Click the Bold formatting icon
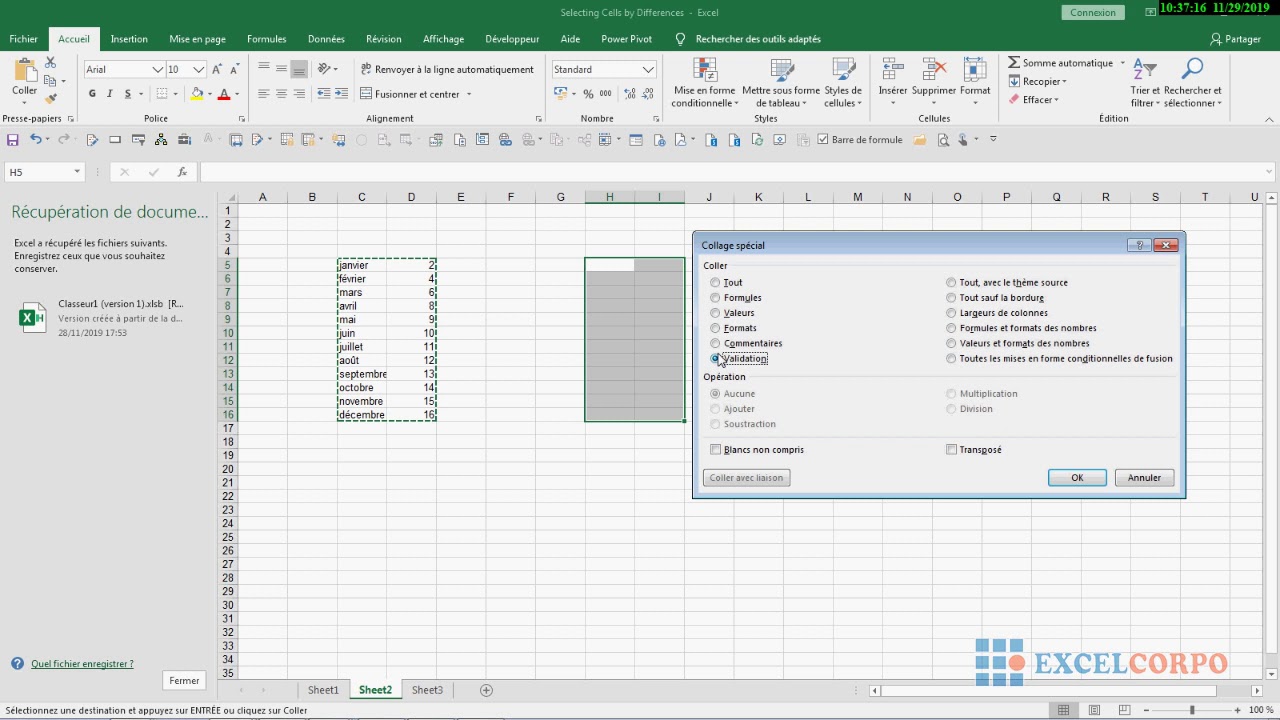The height and width of the screenshot is (720, 1280). (92, 94)
